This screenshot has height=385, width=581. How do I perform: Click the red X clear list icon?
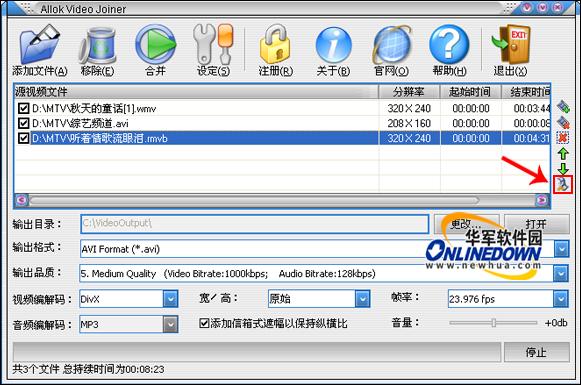click(x=563, y=138)
